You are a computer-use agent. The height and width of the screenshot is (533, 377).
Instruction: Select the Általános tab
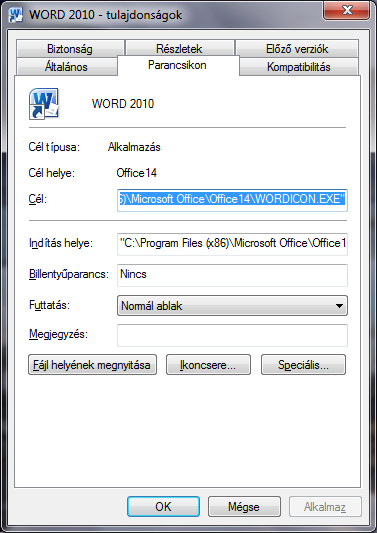[x=66, y=67]
